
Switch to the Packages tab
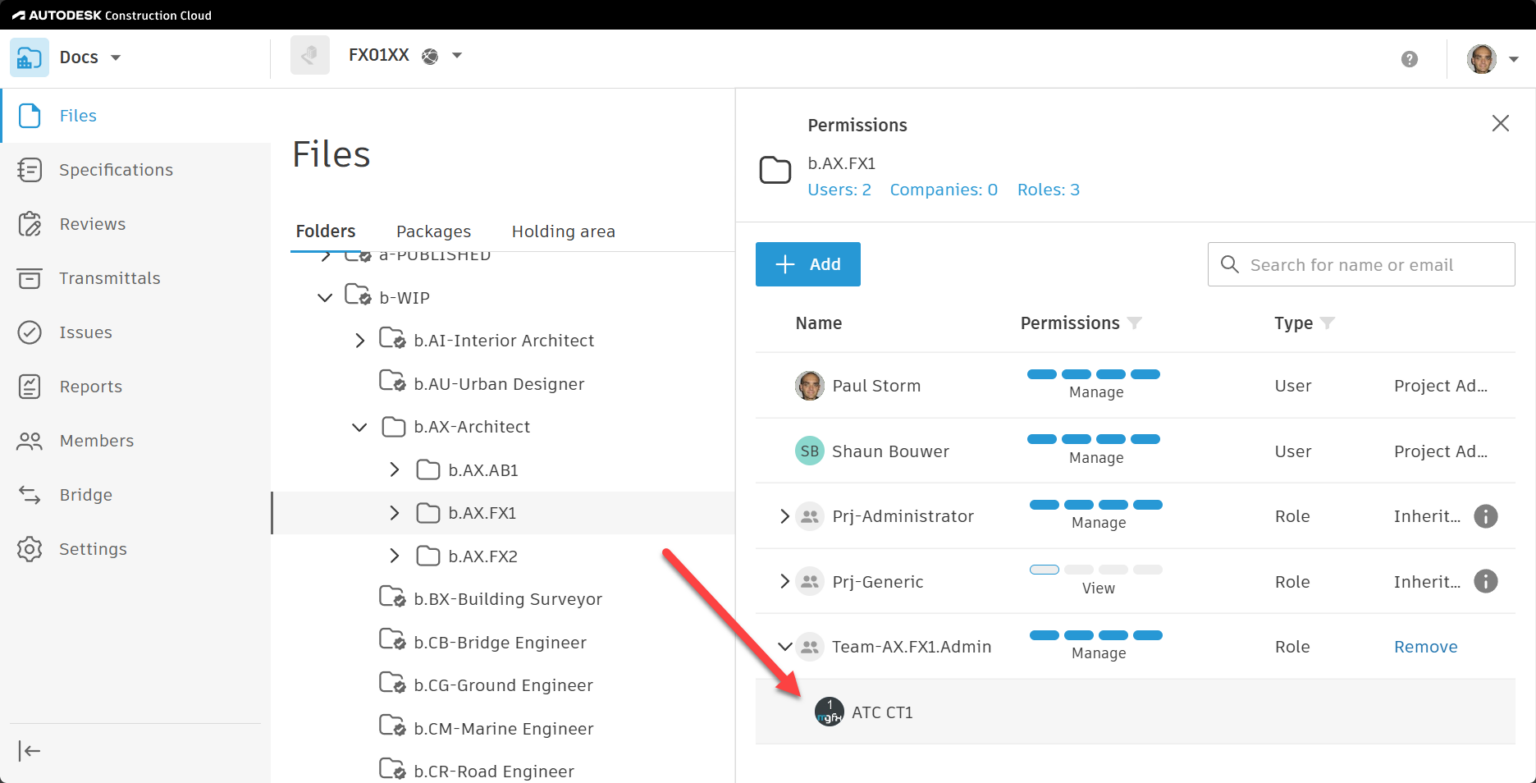[x=434, y=231]
